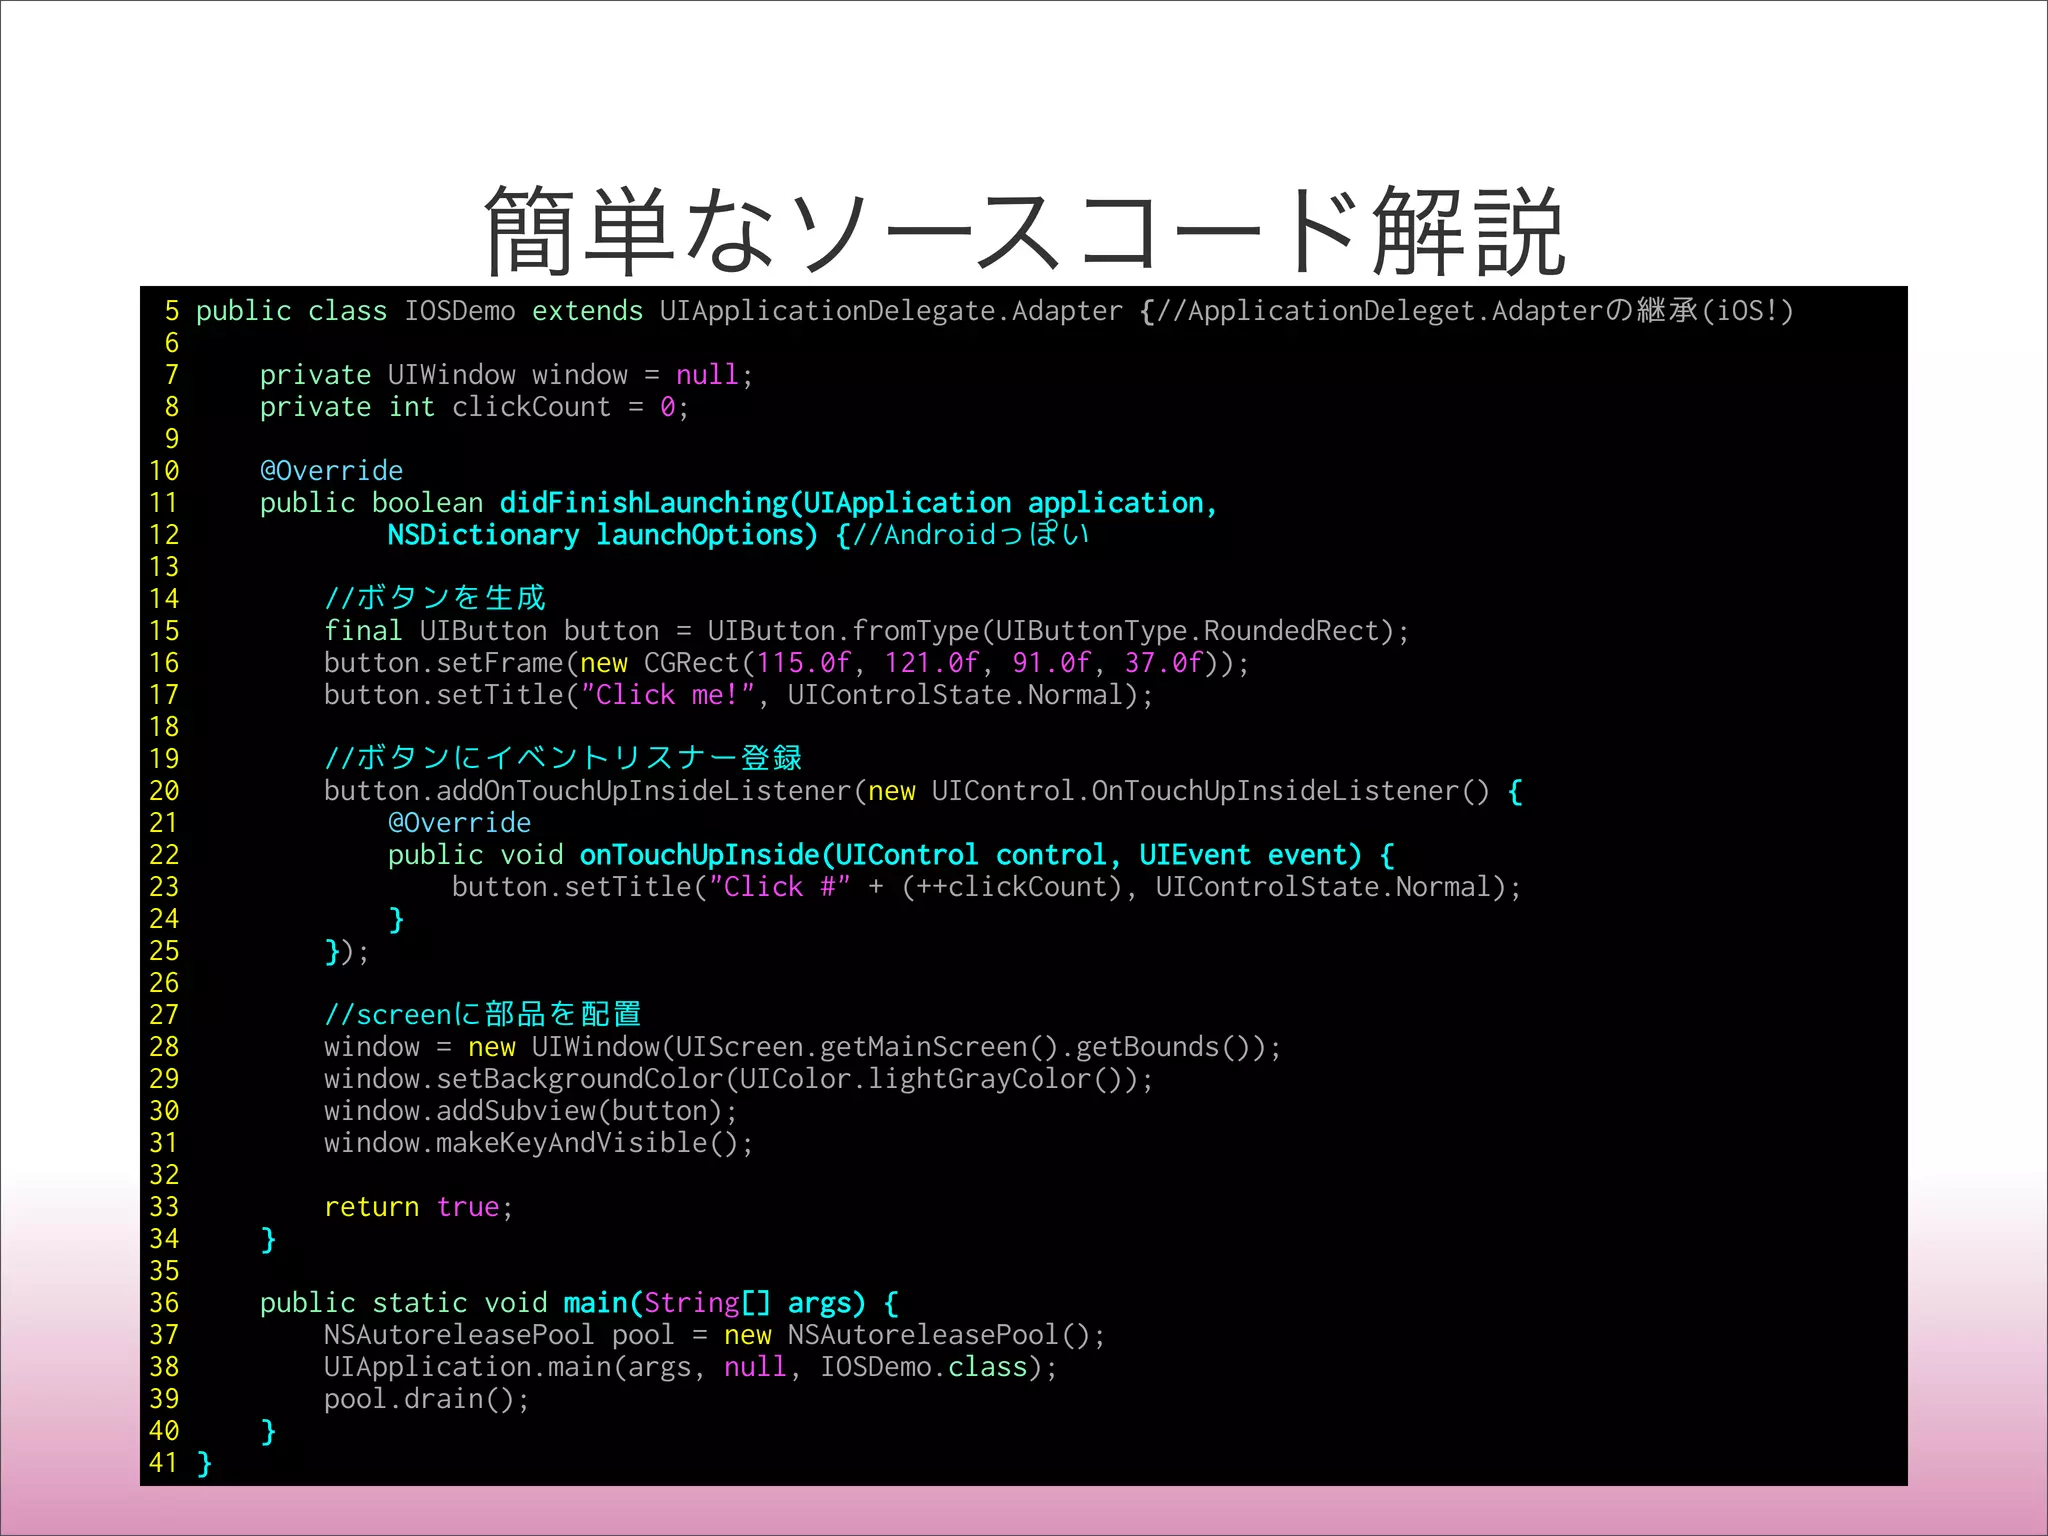Viewport: 2048px width, 1536px height.
Task: Click 'UIApplication.main(args, null, IOSDemo.class);' line
Action: [x=690, y=1367]
